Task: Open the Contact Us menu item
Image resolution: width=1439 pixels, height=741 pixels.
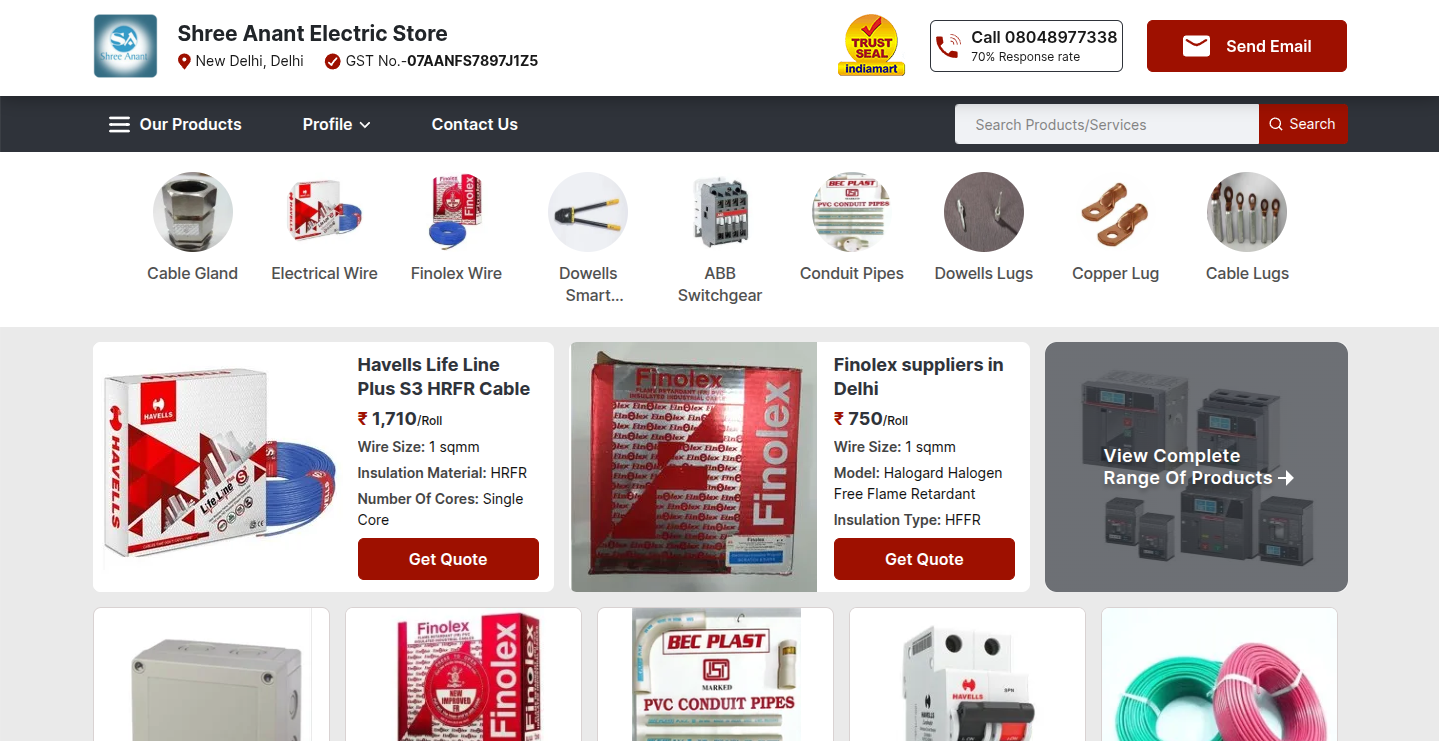Action: pyautogui.click(x=475, y=124)
